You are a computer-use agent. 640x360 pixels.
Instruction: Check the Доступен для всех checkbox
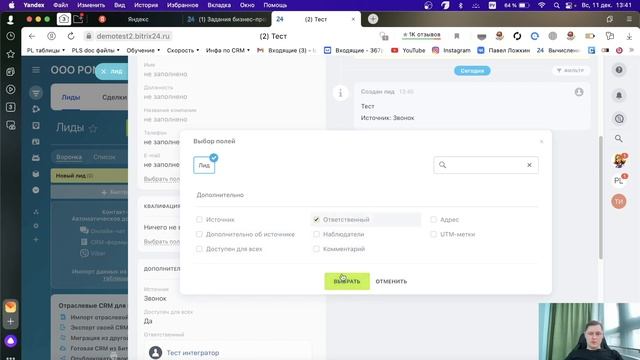click(199, 249)
